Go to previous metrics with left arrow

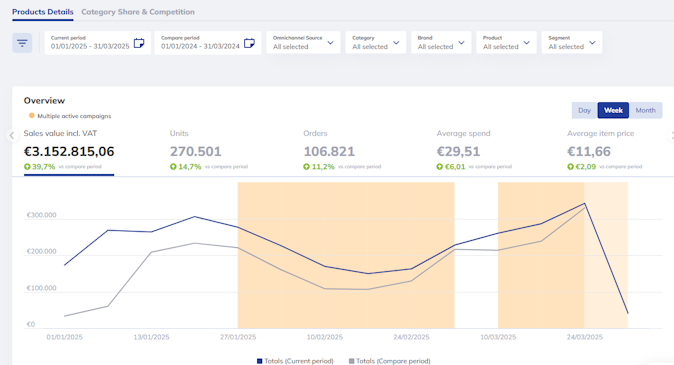pyautogui.click(x=12, y=135)
